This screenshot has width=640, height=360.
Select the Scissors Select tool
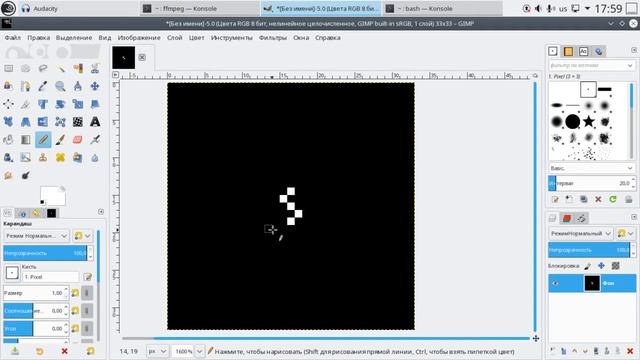95,69
